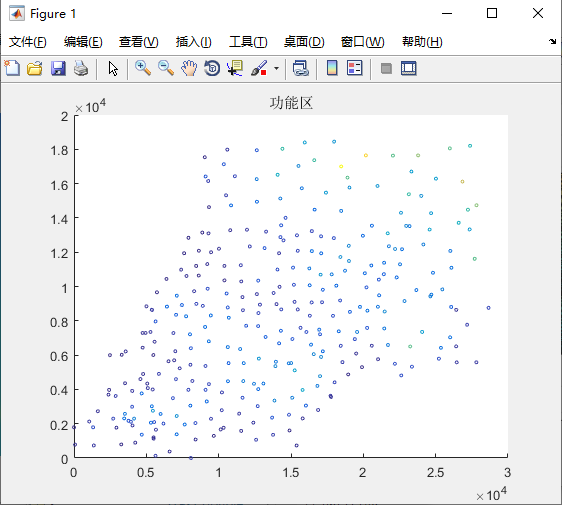Image resolution: width=562 pixels, height=505 pixels.
Task: Show Plot Tools and dock figure
Action: pos(409,68)
